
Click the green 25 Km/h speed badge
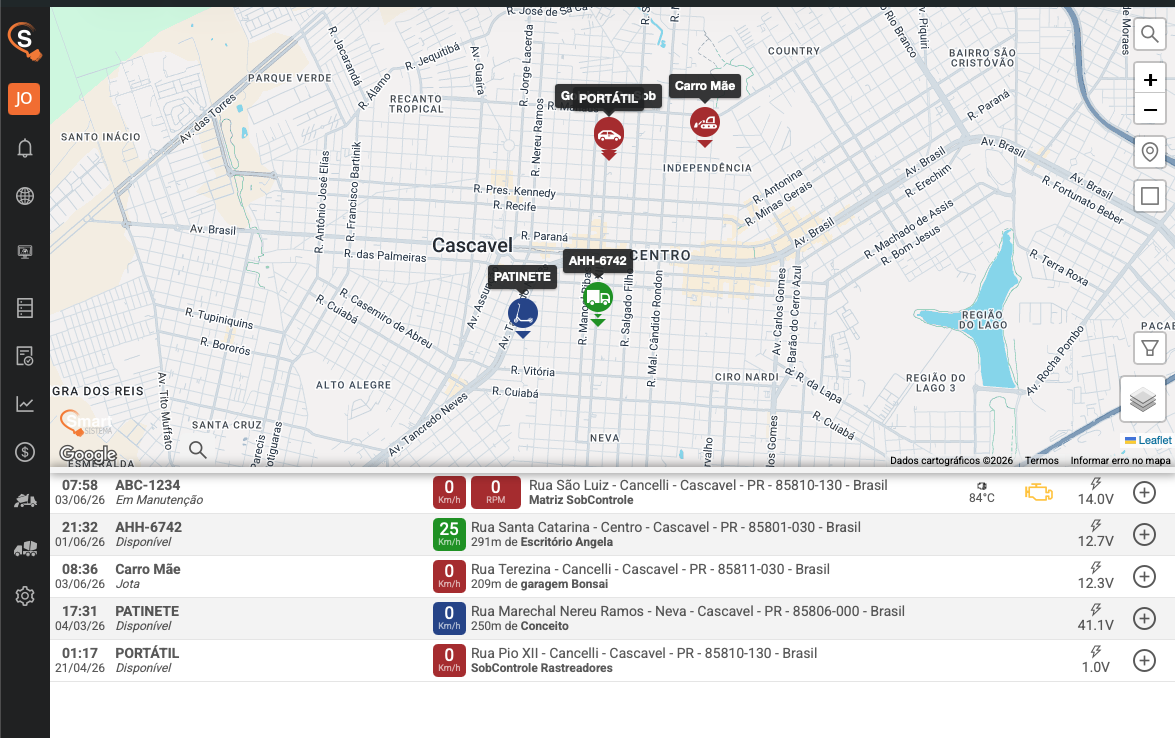pyautogui.click(x=449, y=534)
